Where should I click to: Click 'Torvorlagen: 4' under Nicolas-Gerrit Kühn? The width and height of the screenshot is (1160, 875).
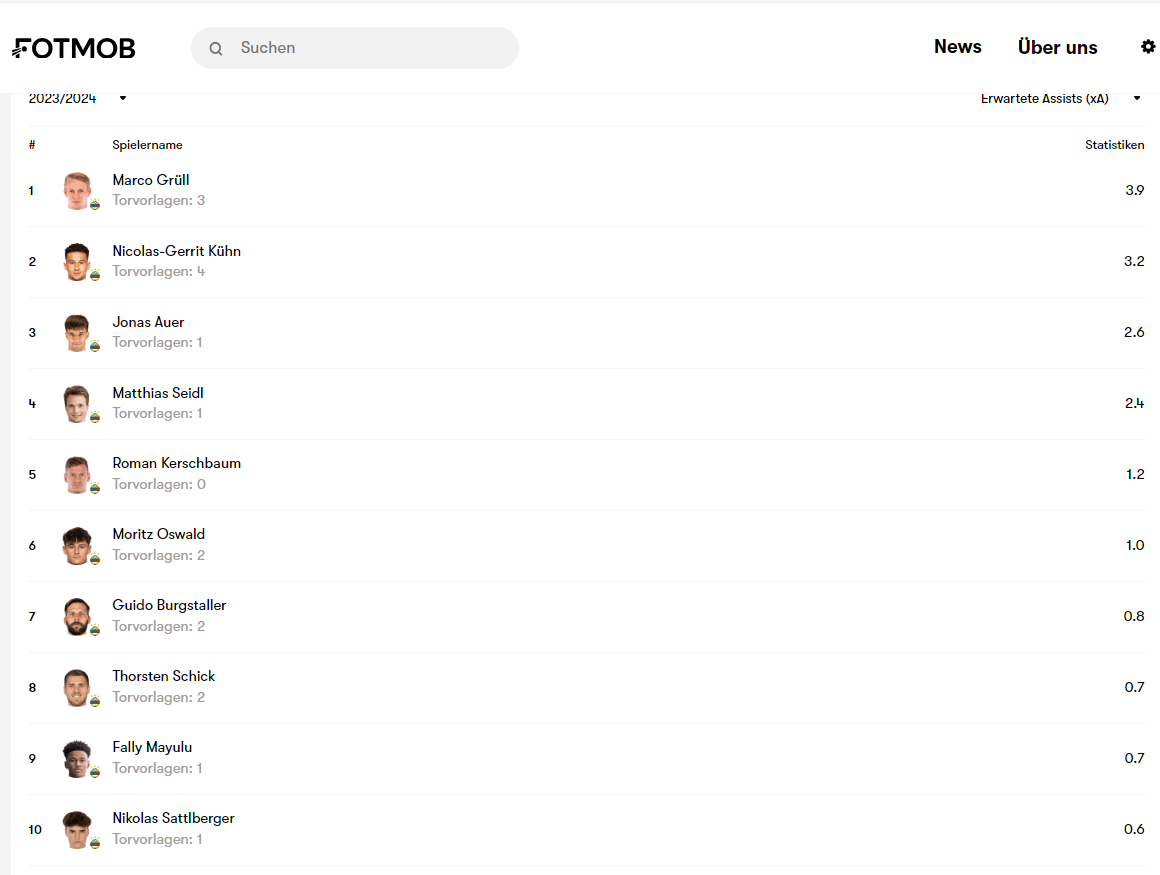[158, 271]
